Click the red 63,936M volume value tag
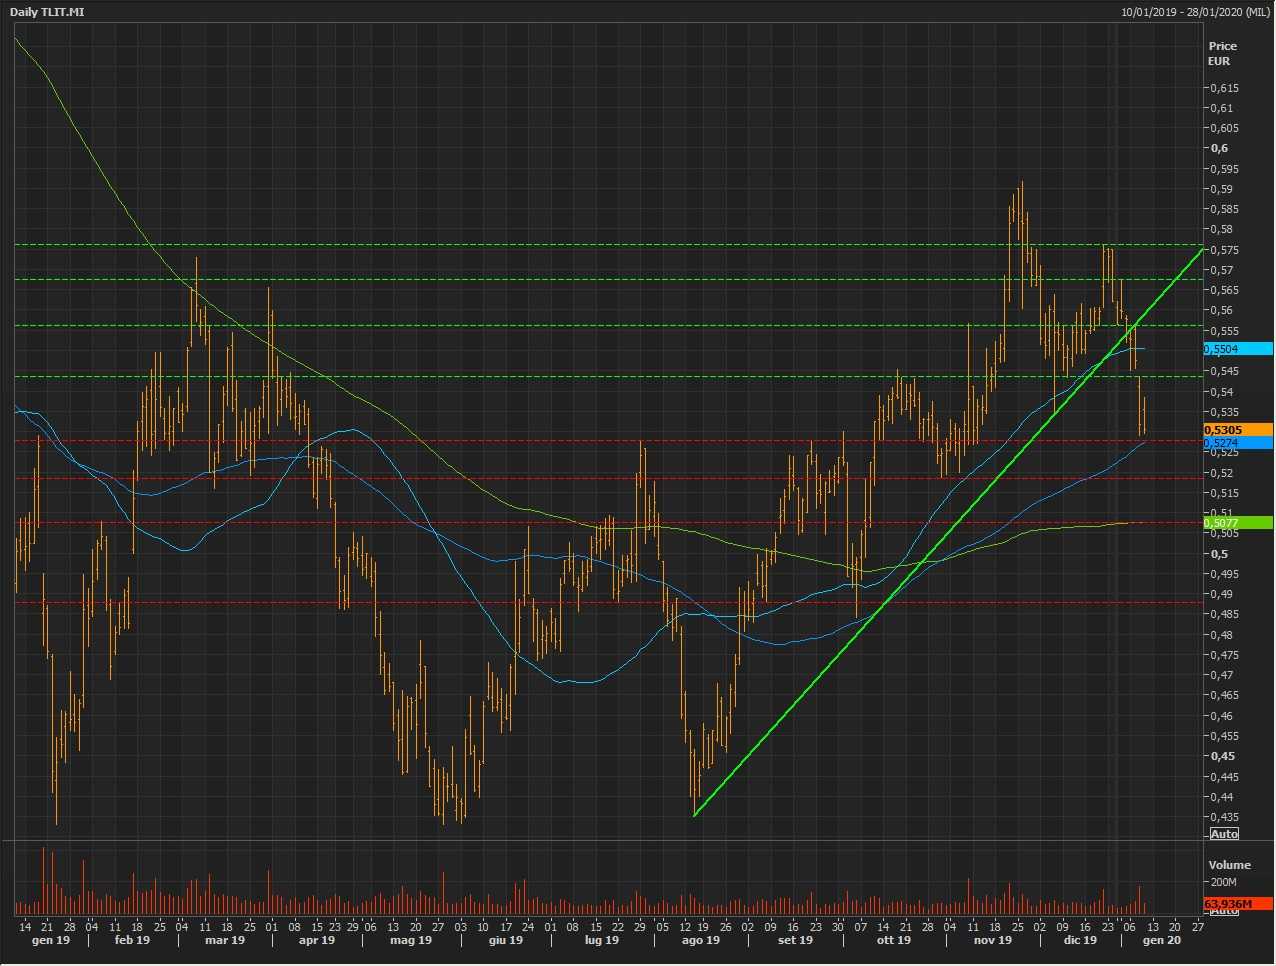This screenshot has height=966, width=1276. 1238,904
